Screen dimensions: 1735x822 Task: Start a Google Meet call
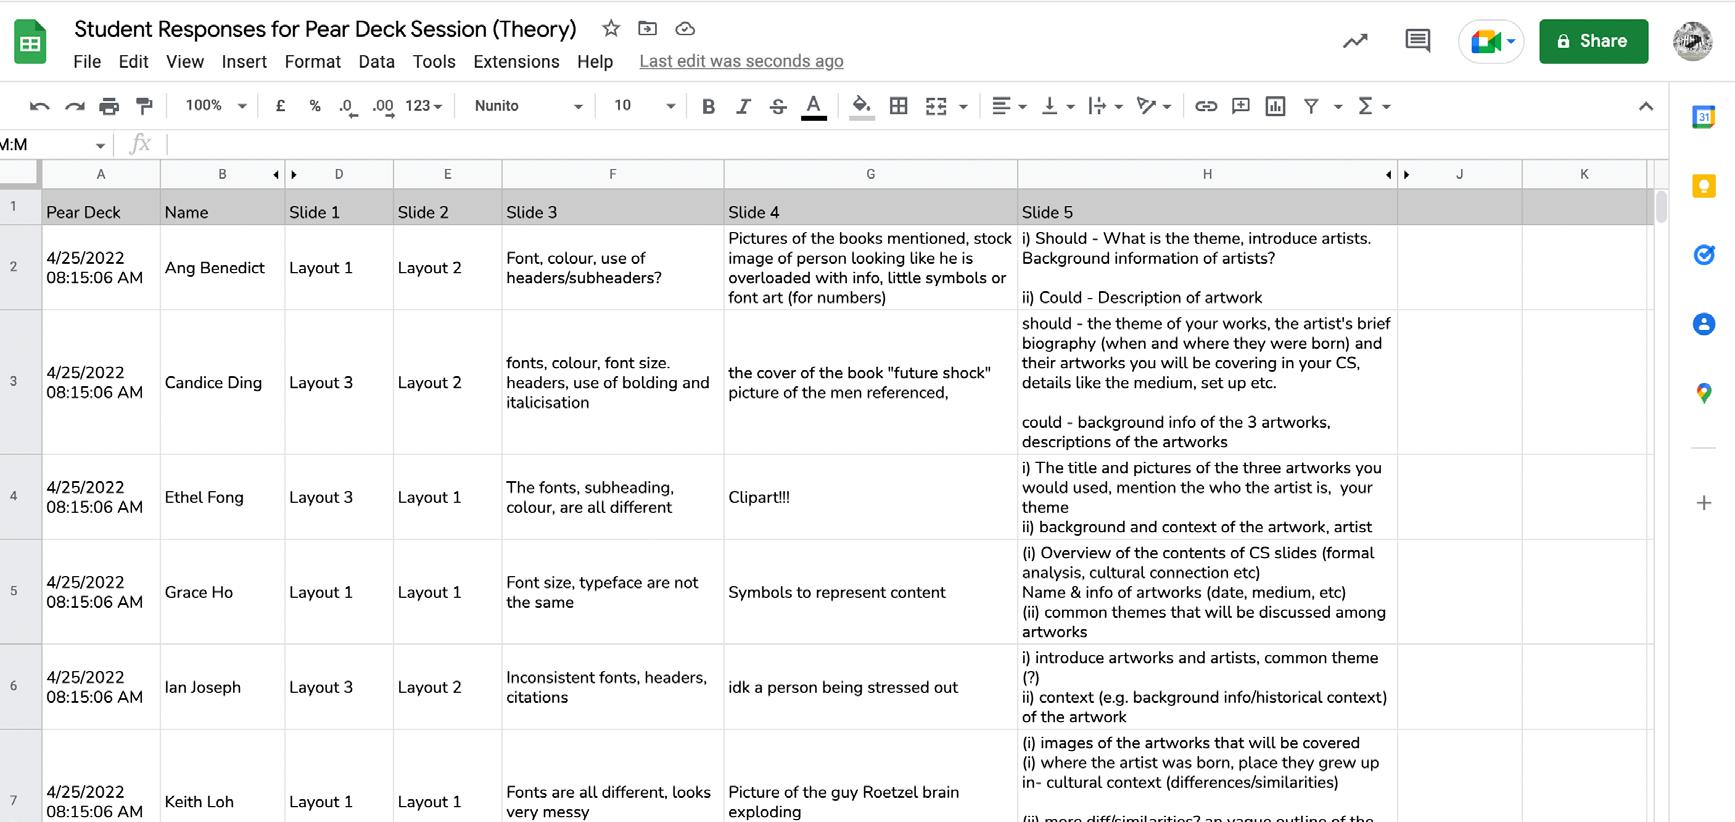click(x=1490, y=42)
